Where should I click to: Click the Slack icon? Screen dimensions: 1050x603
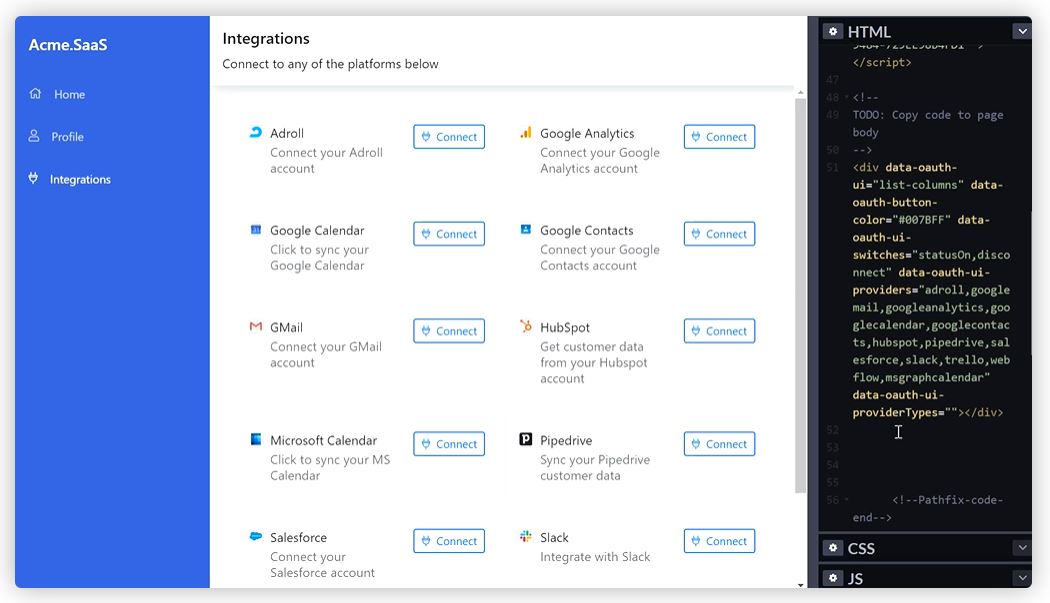pyautogui.click(x=526, y=537)
